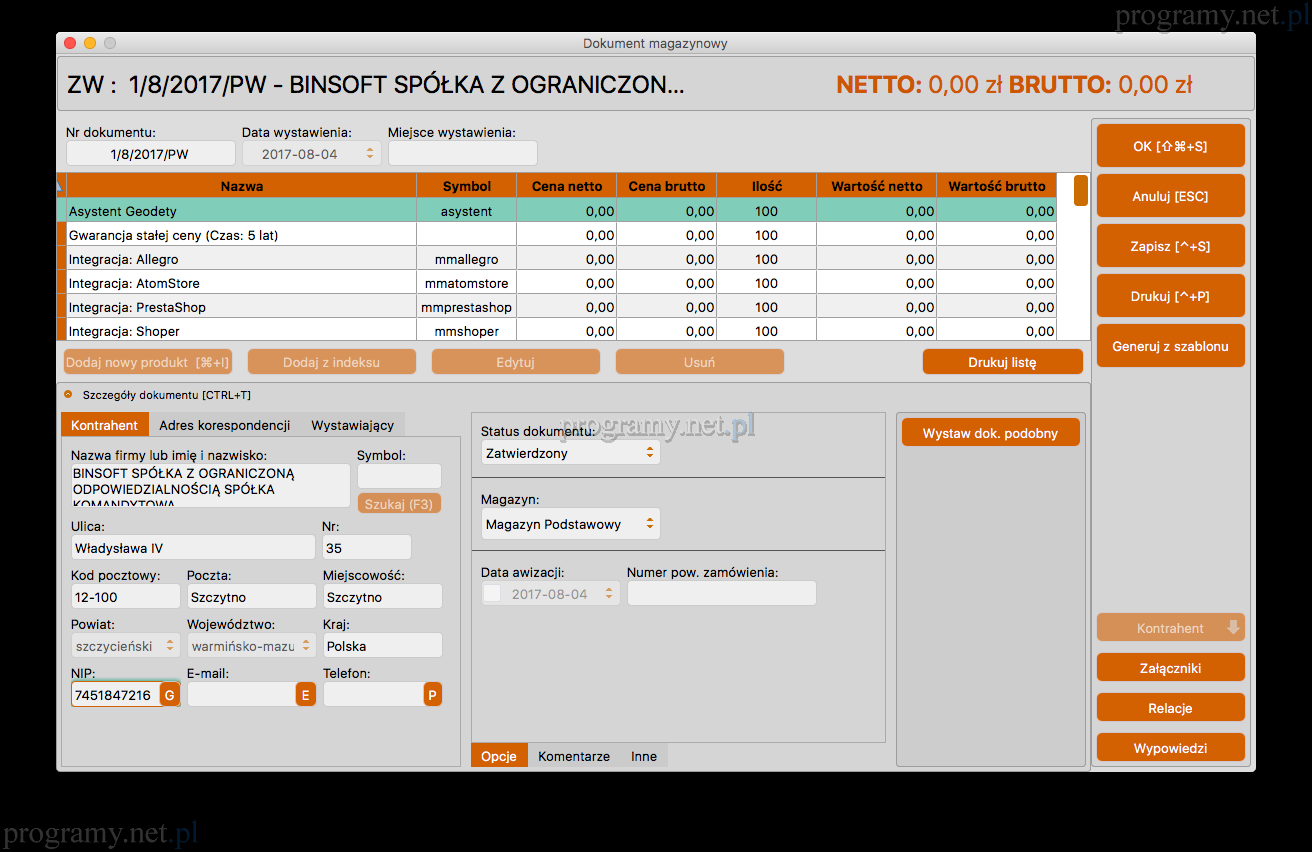This screenshot has height=852, width=1312.
Task: Open the Komentarze tab
Action: tap(574, 756)
